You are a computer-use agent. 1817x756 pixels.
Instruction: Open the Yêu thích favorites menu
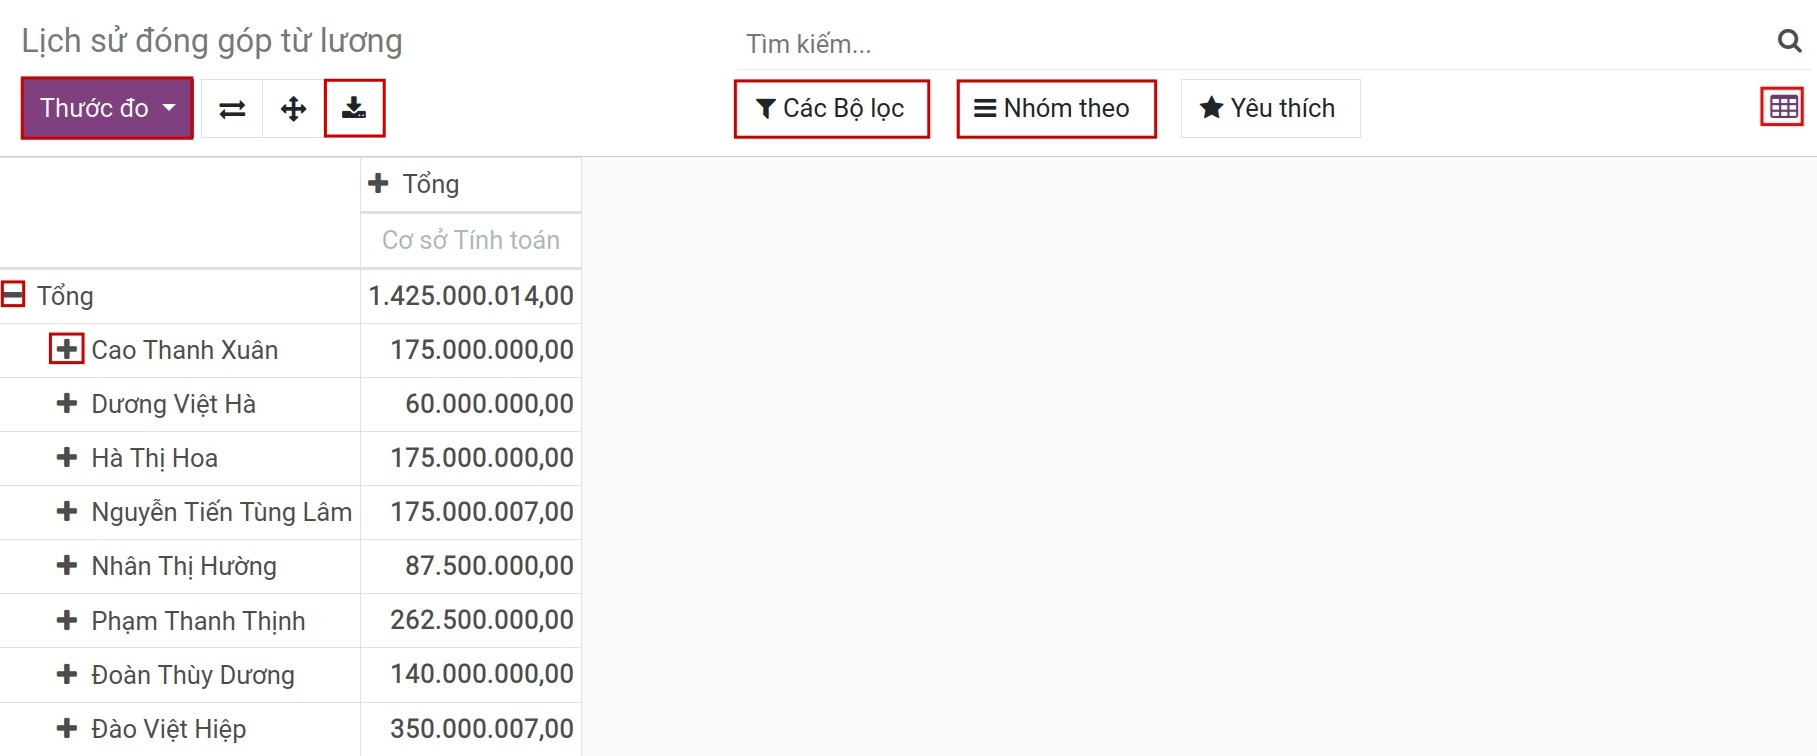(1269, 109)
